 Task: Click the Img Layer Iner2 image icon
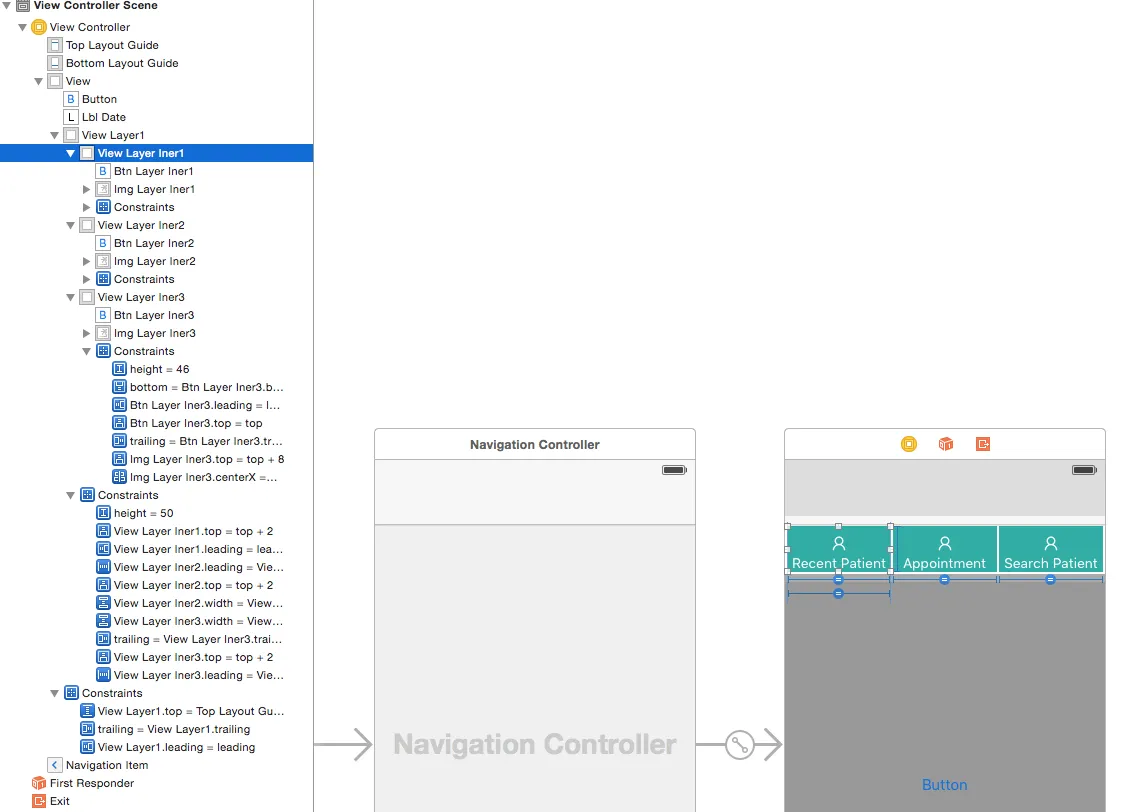click(x=103, y=261)
